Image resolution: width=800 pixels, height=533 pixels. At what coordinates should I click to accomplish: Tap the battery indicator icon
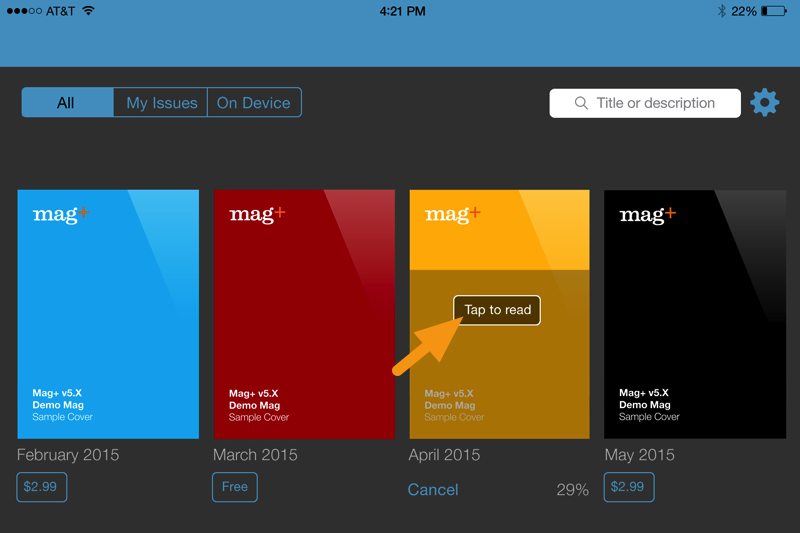pyautogui.click(x=774, y=11)
